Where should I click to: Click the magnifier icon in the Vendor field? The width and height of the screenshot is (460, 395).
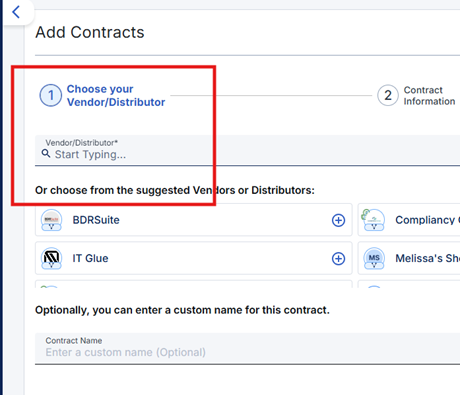point(46,153)
